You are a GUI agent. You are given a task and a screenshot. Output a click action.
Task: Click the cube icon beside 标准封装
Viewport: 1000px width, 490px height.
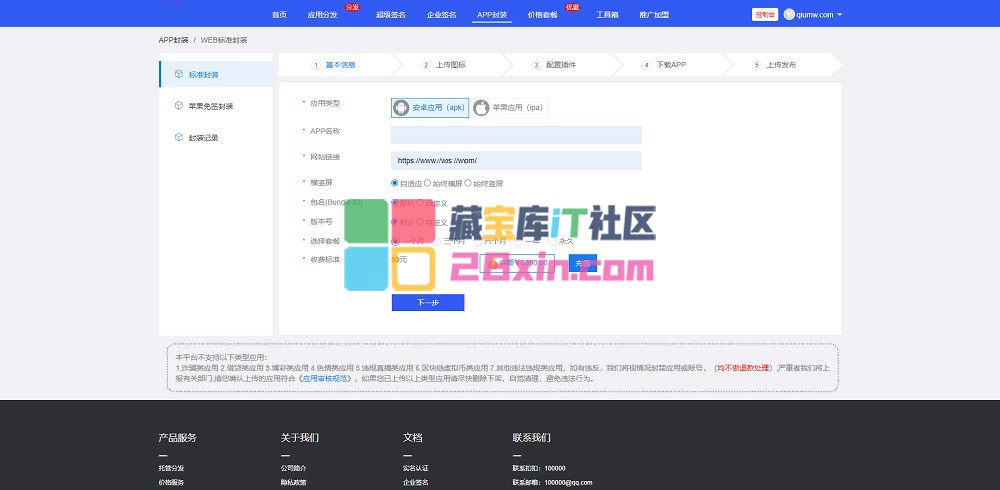(x=178, y=74)
